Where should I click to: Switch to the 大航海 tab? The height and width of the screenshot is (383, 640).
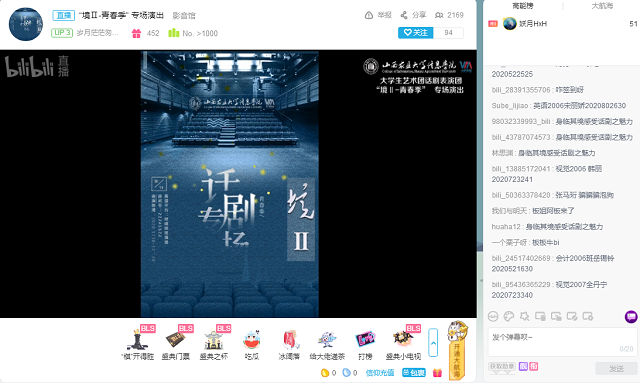coord(602,6)
